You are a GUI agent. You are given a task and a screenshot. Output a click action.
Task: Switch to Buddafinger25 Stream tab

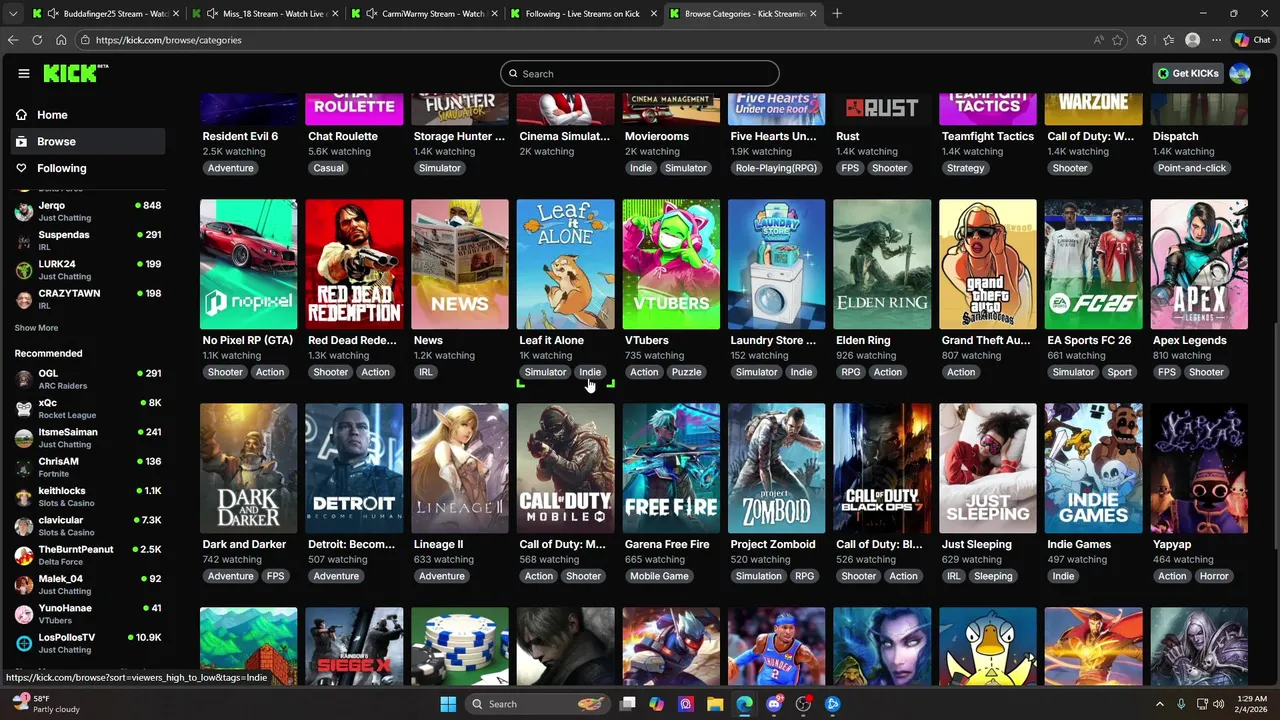pyautogui.click(x=106, y=14)
